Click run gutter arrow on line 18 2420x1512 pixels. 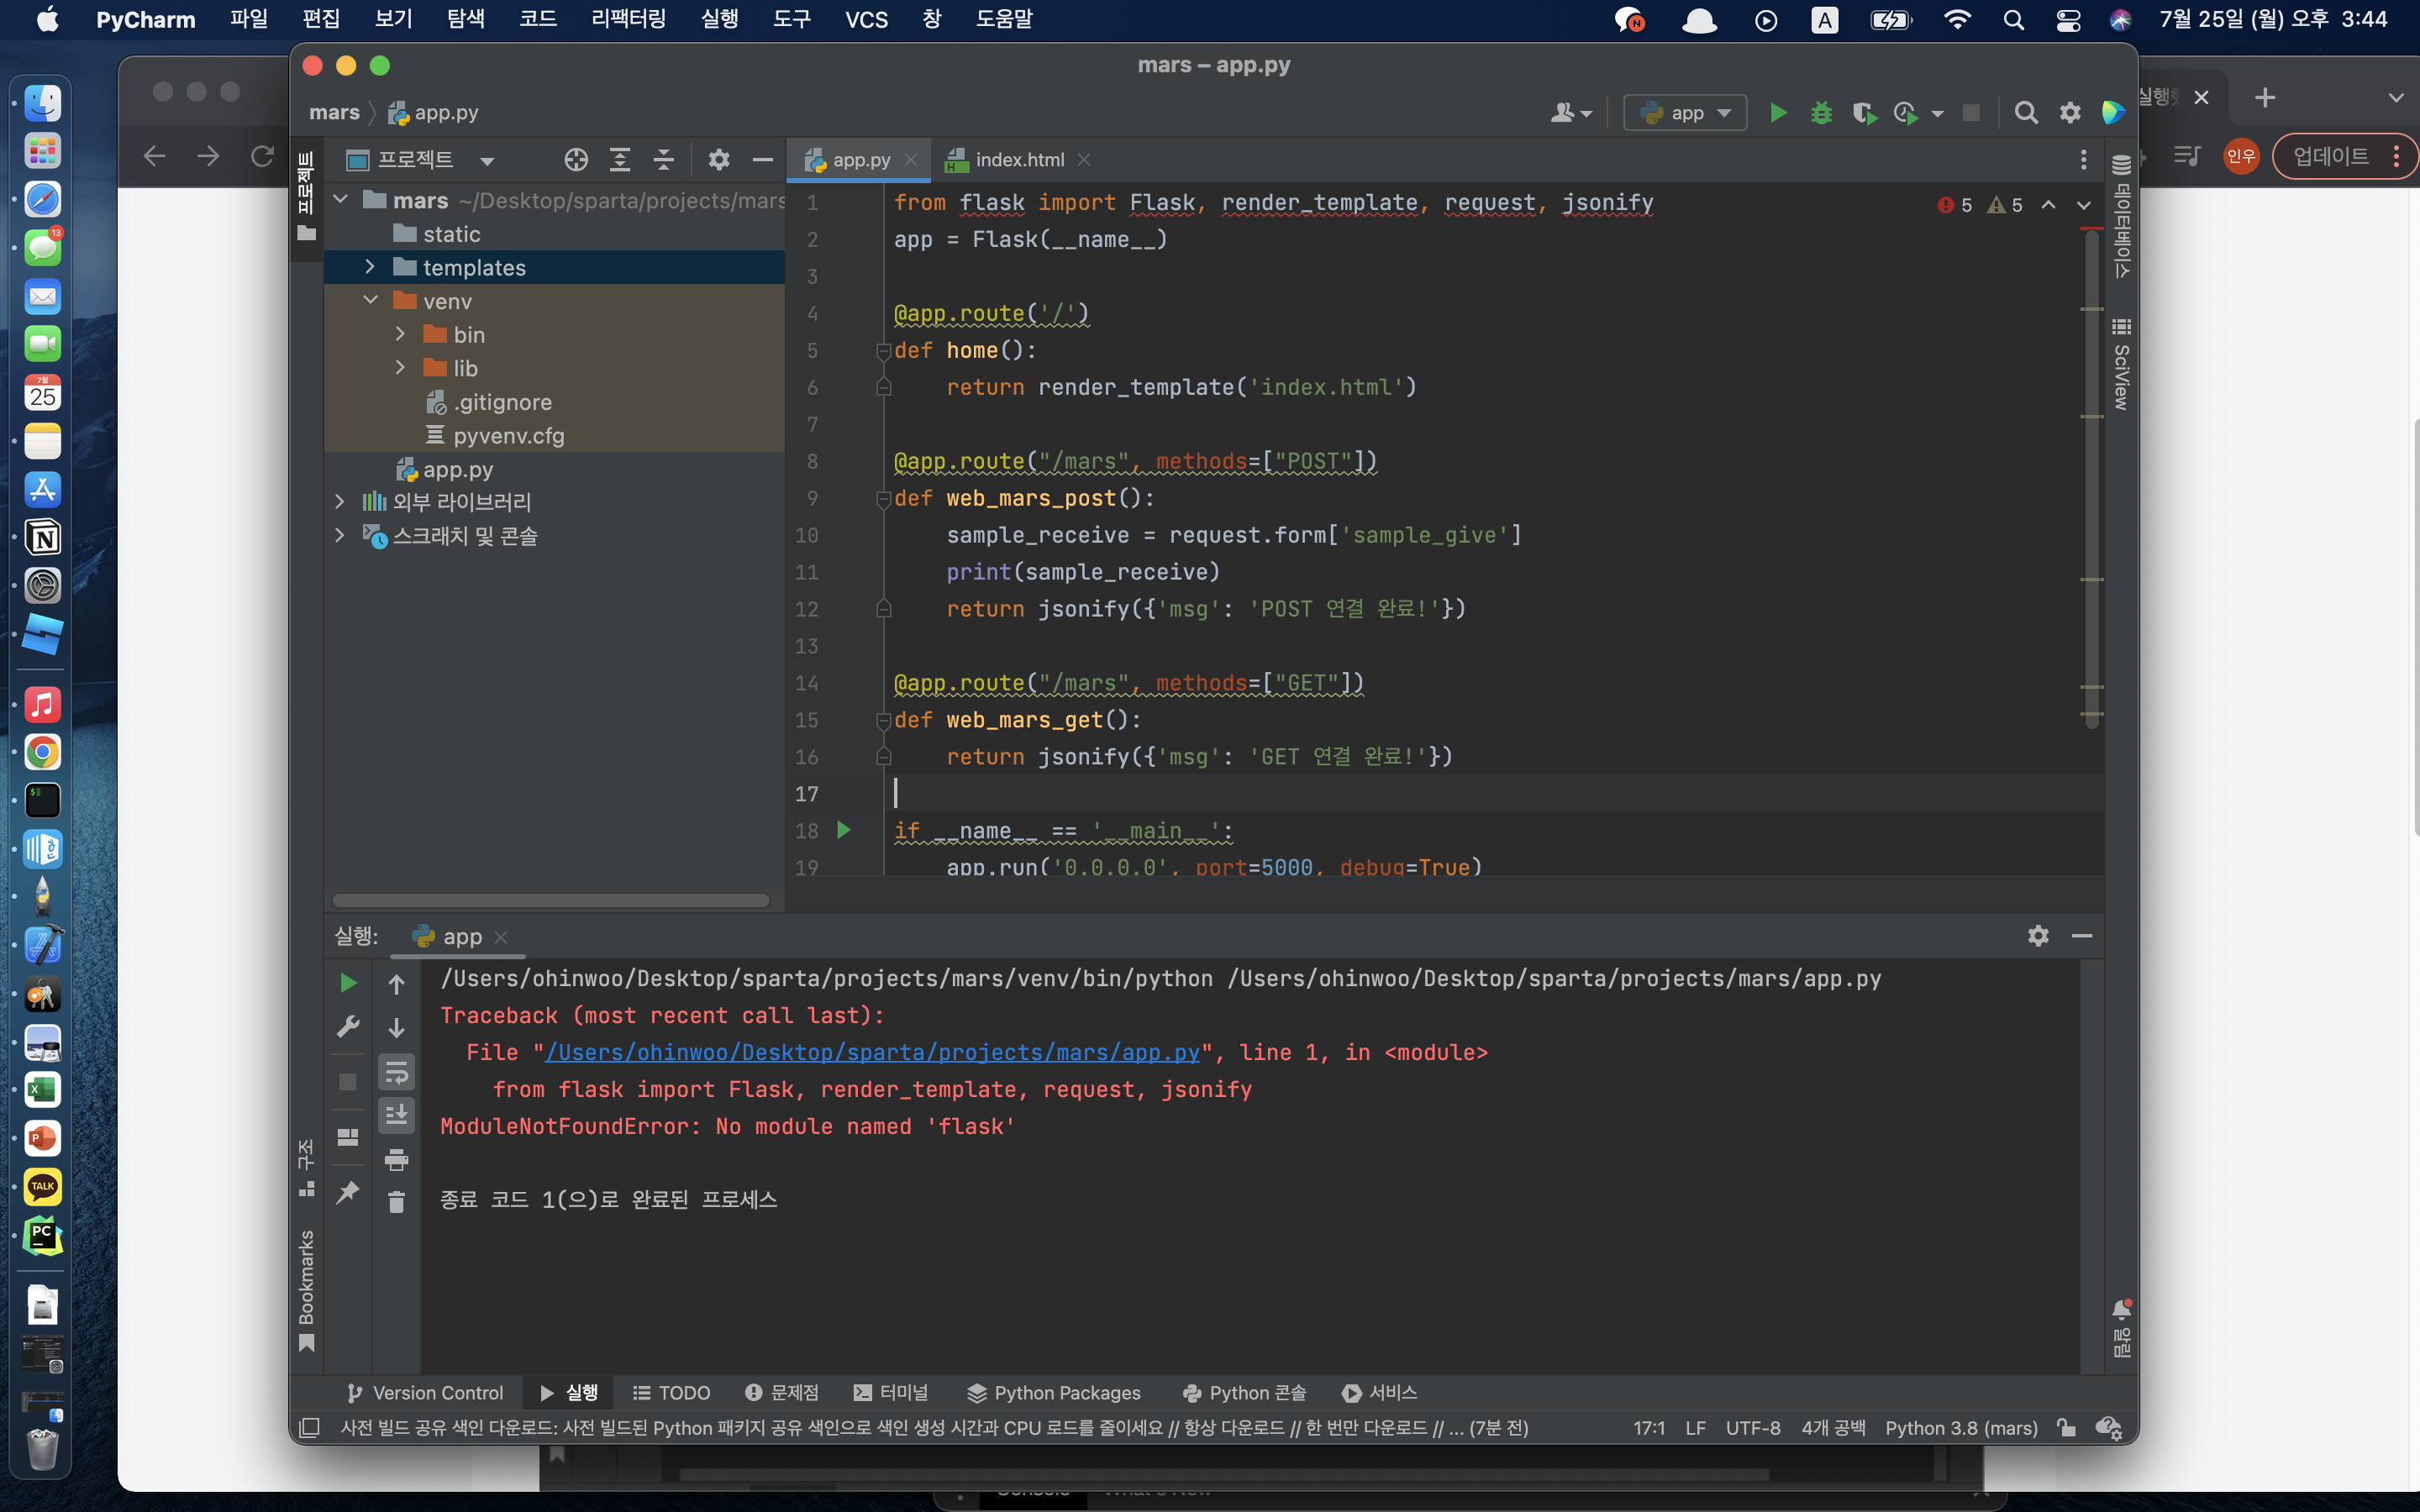[x=844, y=830]
